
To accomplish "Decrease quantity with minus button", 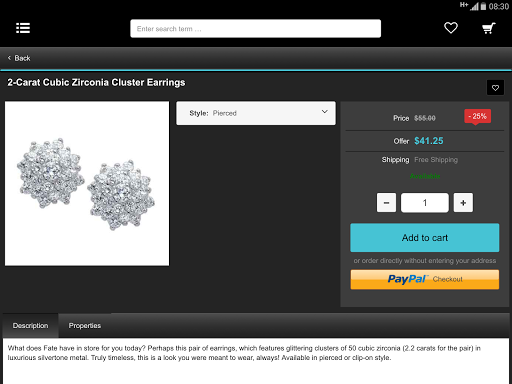I will click(x=386, y=202).
